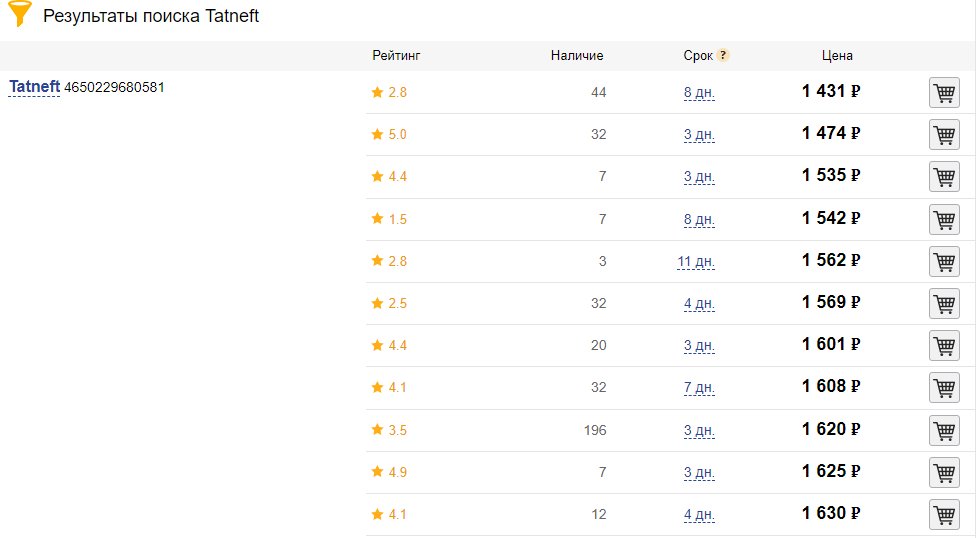
Task: Add the 1 569 ₽ offer to cart
Action: (944, 304)
